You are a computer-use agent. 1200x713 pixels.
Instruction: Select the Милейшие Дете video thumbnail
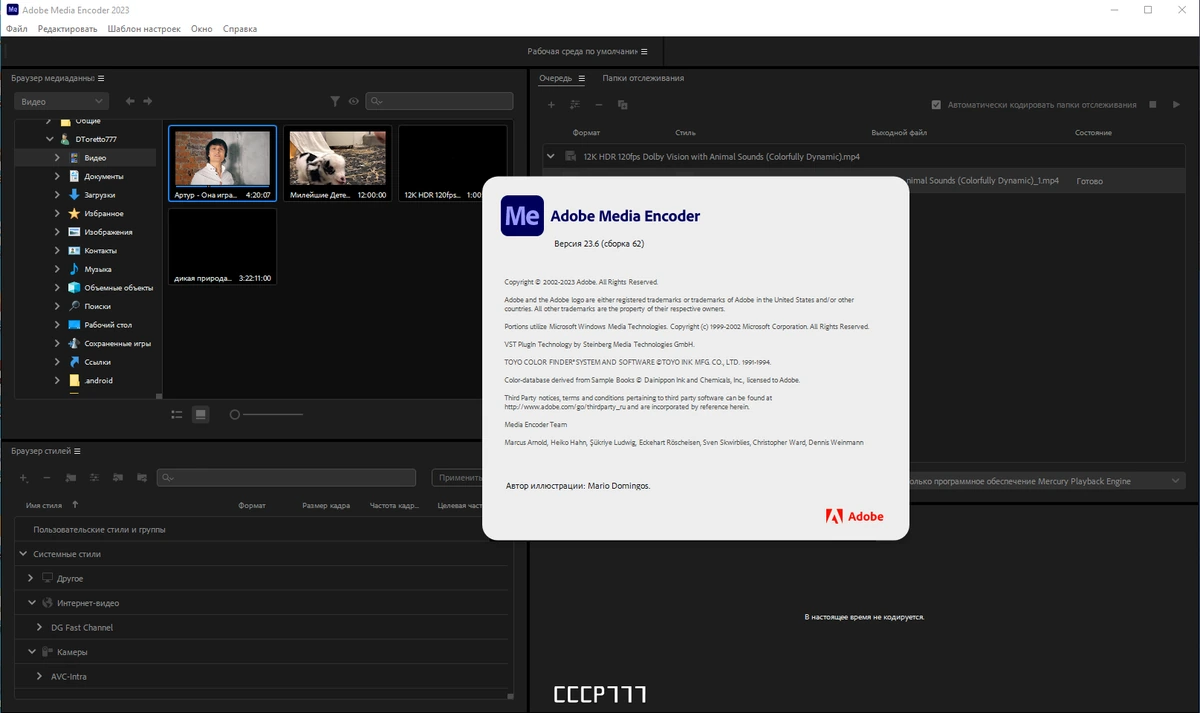pyautogui.click(x=337, y=165)
